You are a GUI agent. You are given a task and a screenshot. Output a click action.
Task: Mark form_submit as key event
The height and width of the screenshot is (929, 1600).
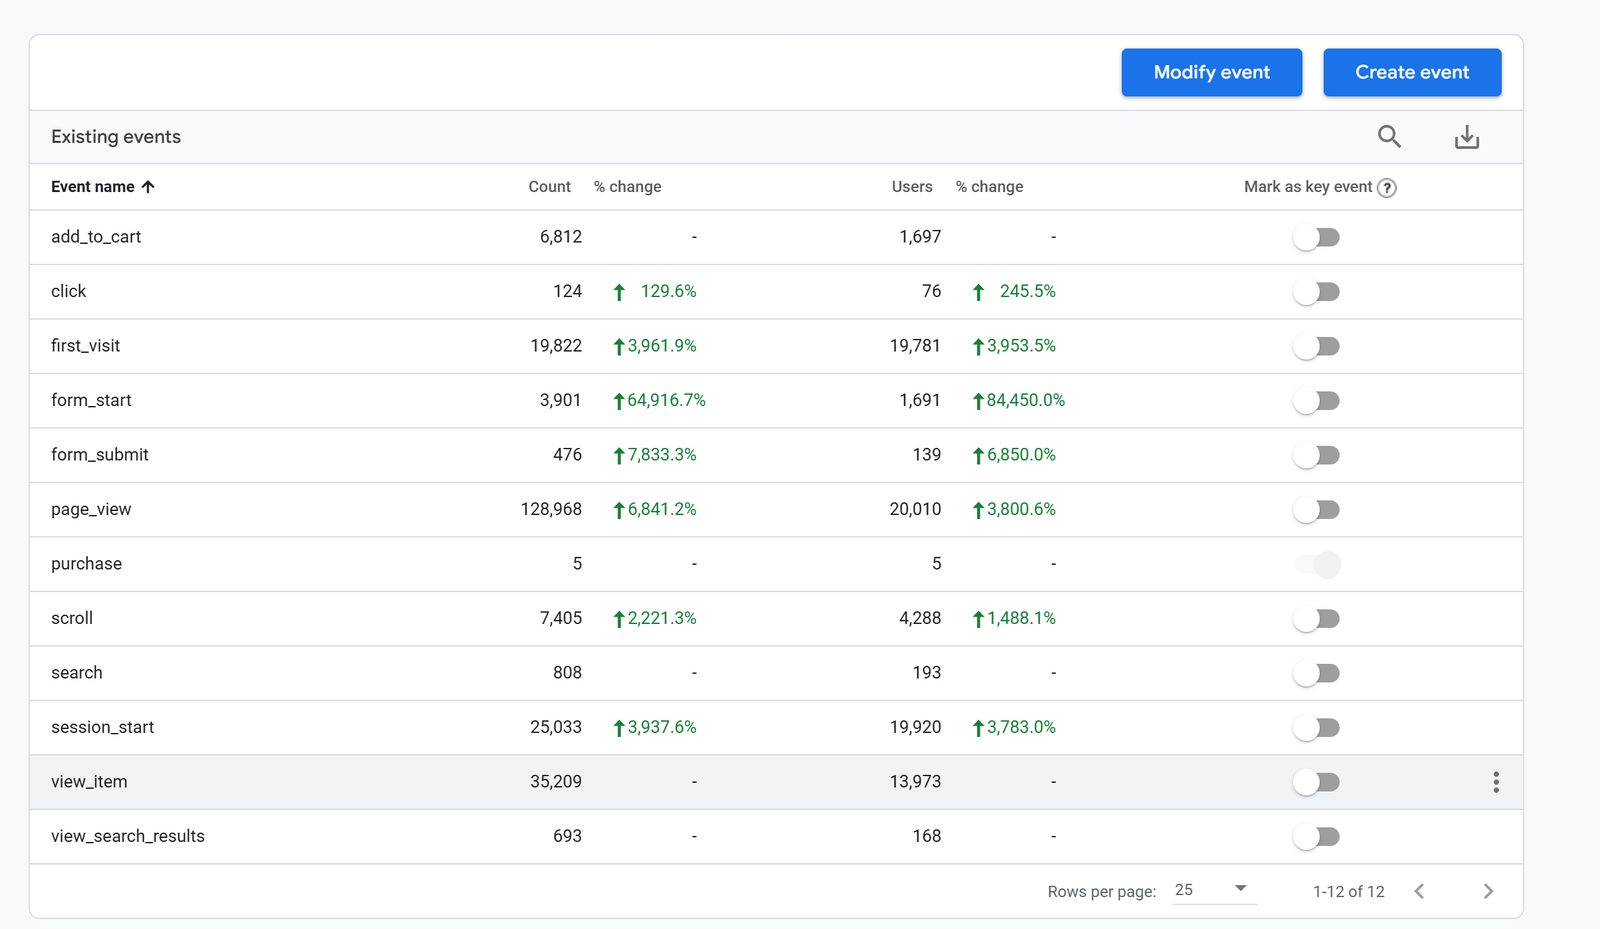tap(1316, 455)
